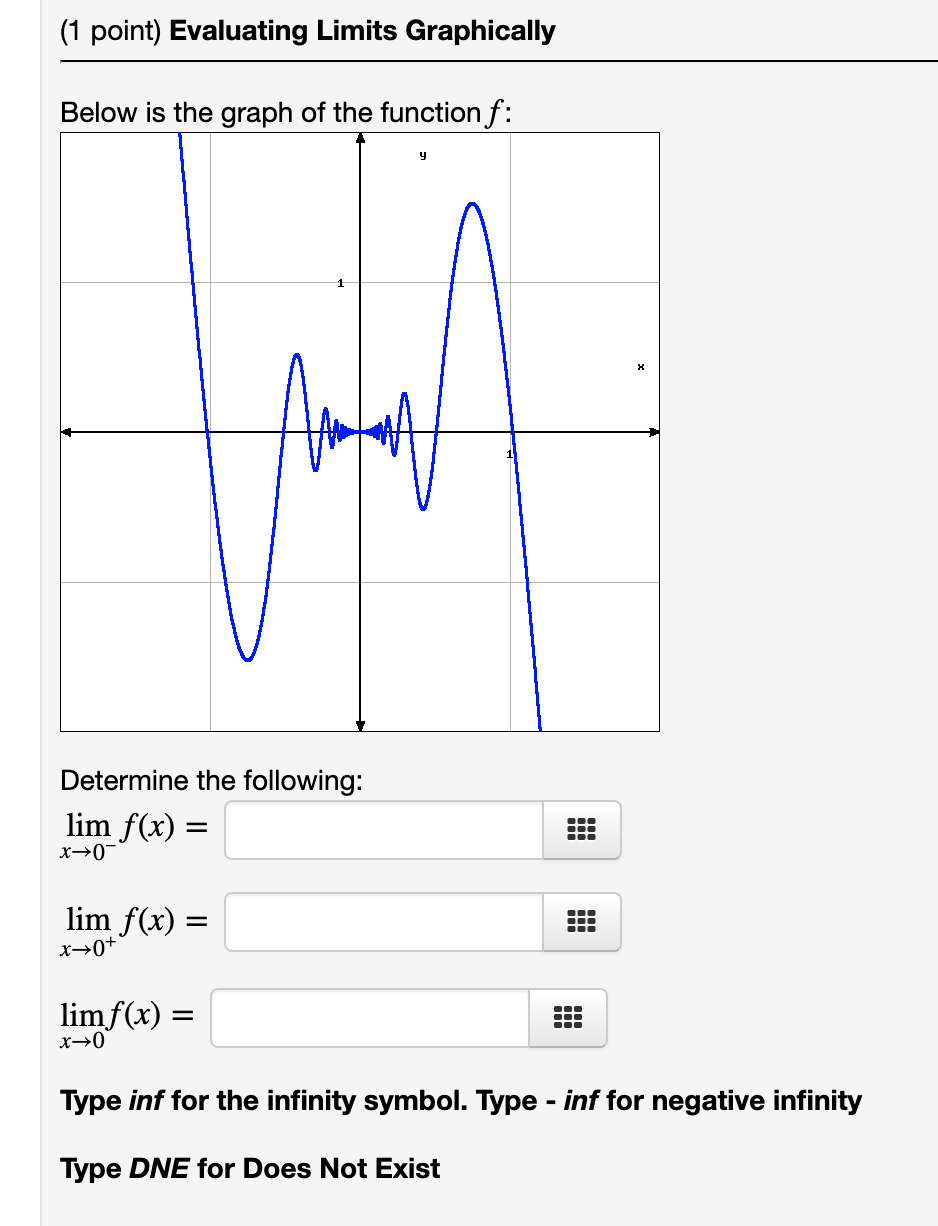Click the tallest peak of the blue curve

point(472,205)
